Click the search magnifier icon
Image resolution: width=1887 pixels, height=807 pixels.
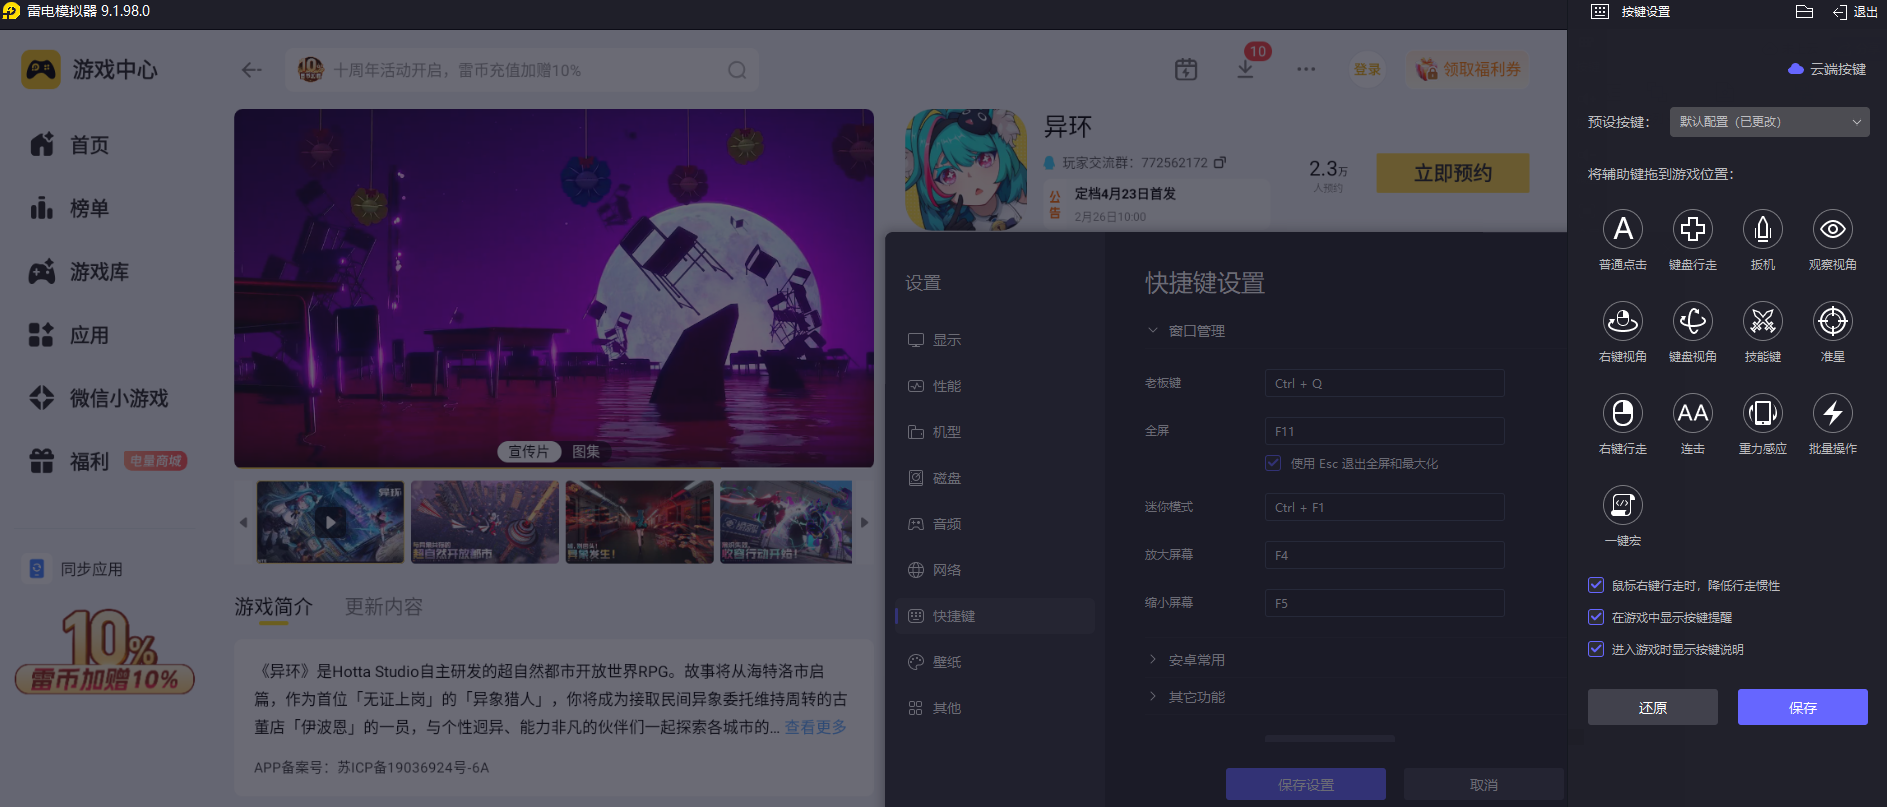coord(737,70)
